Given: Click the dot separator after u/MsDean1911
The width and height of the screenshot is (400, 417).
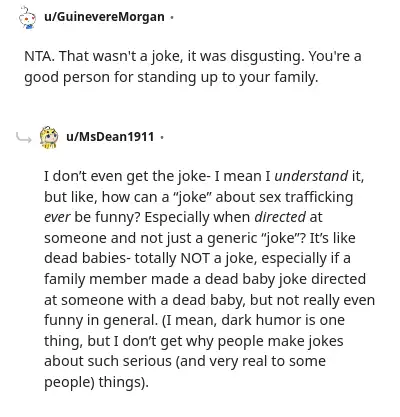Looking at the screenshot, I should (162, 137).
